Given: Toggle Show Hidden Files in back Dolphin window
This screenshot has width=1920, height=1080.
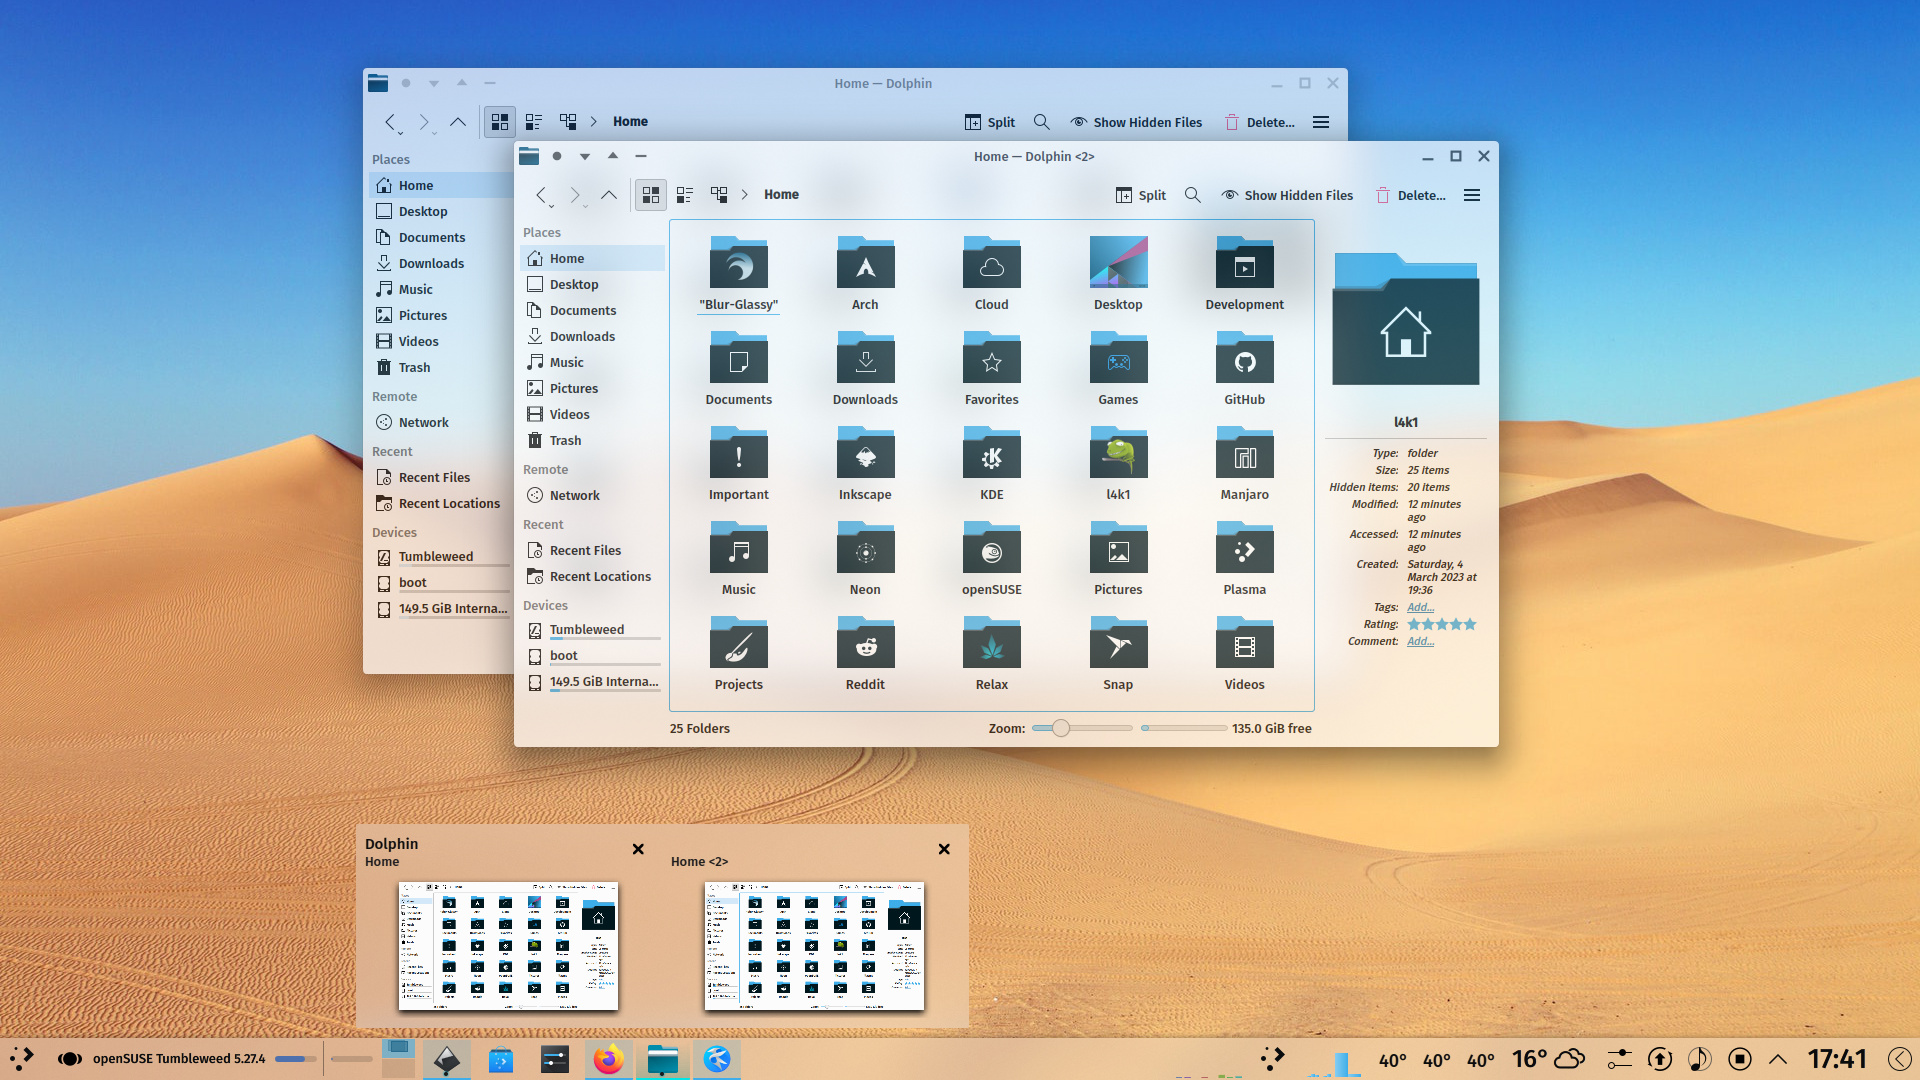Looking at the screenshot, I should tap(1136, 122).
